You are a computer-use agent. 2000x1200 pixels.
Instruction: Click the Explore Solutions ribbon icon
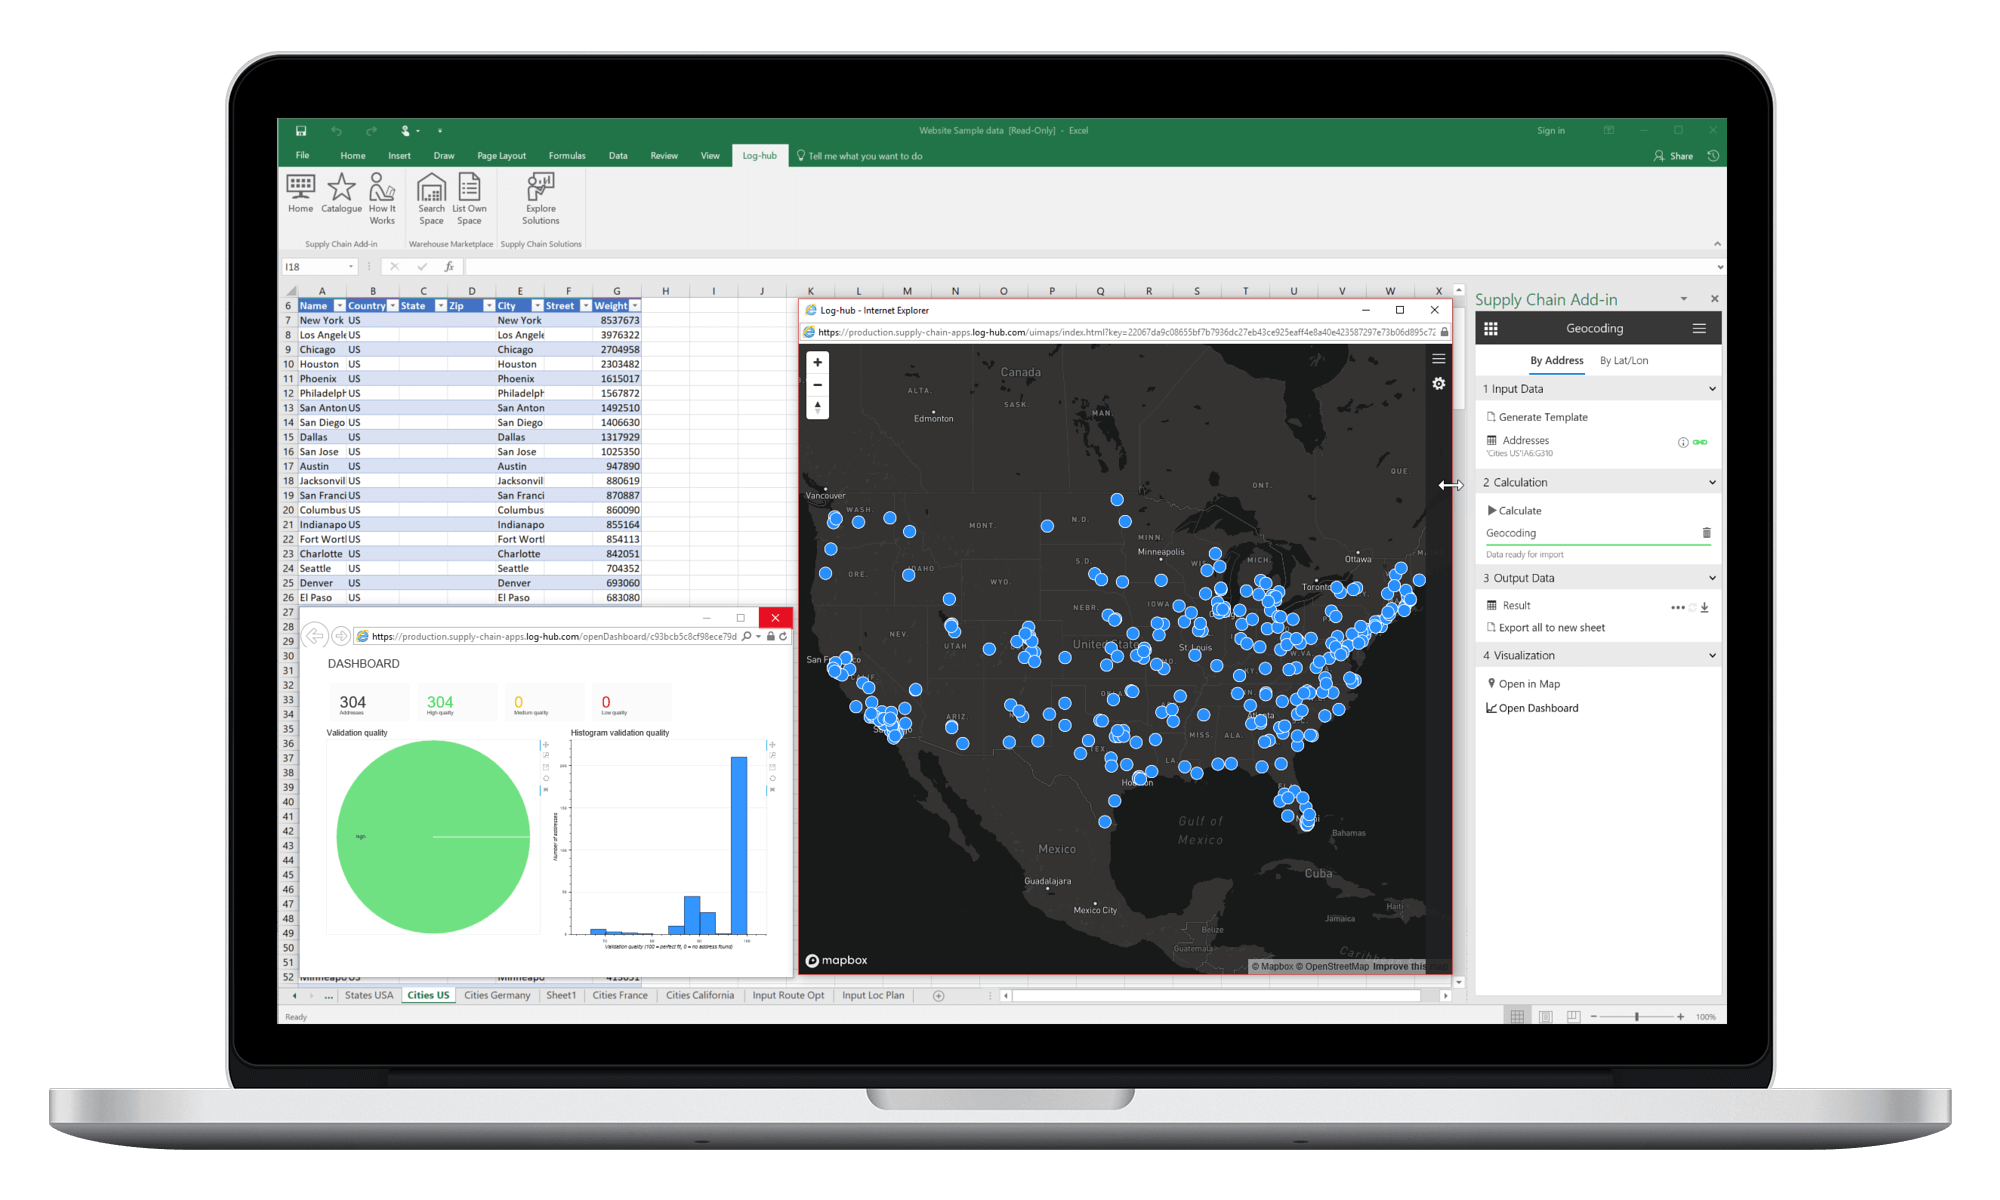[540, 188]
